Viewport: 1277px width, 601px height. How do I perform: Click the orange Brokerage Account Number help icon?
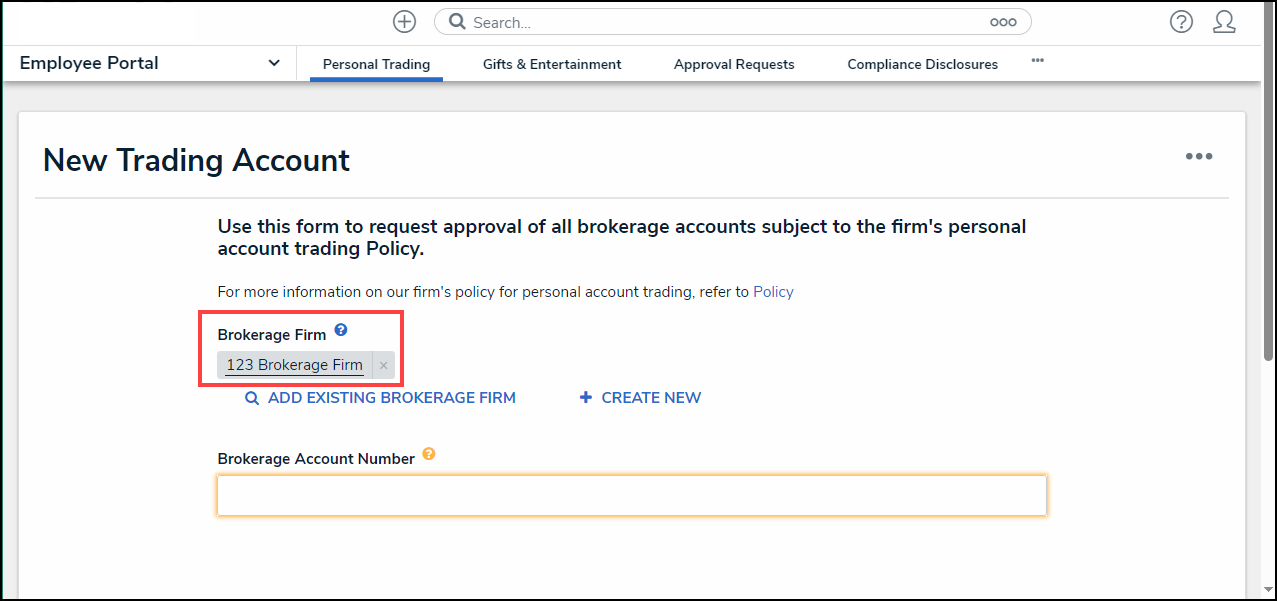click(x=429, y=454)
